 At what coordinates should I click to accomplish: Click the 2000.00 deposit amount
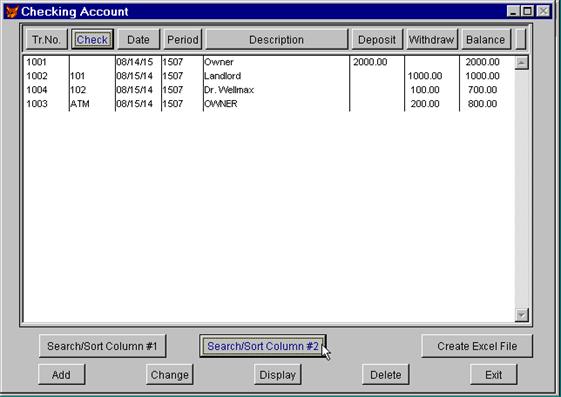pos(370,62)
